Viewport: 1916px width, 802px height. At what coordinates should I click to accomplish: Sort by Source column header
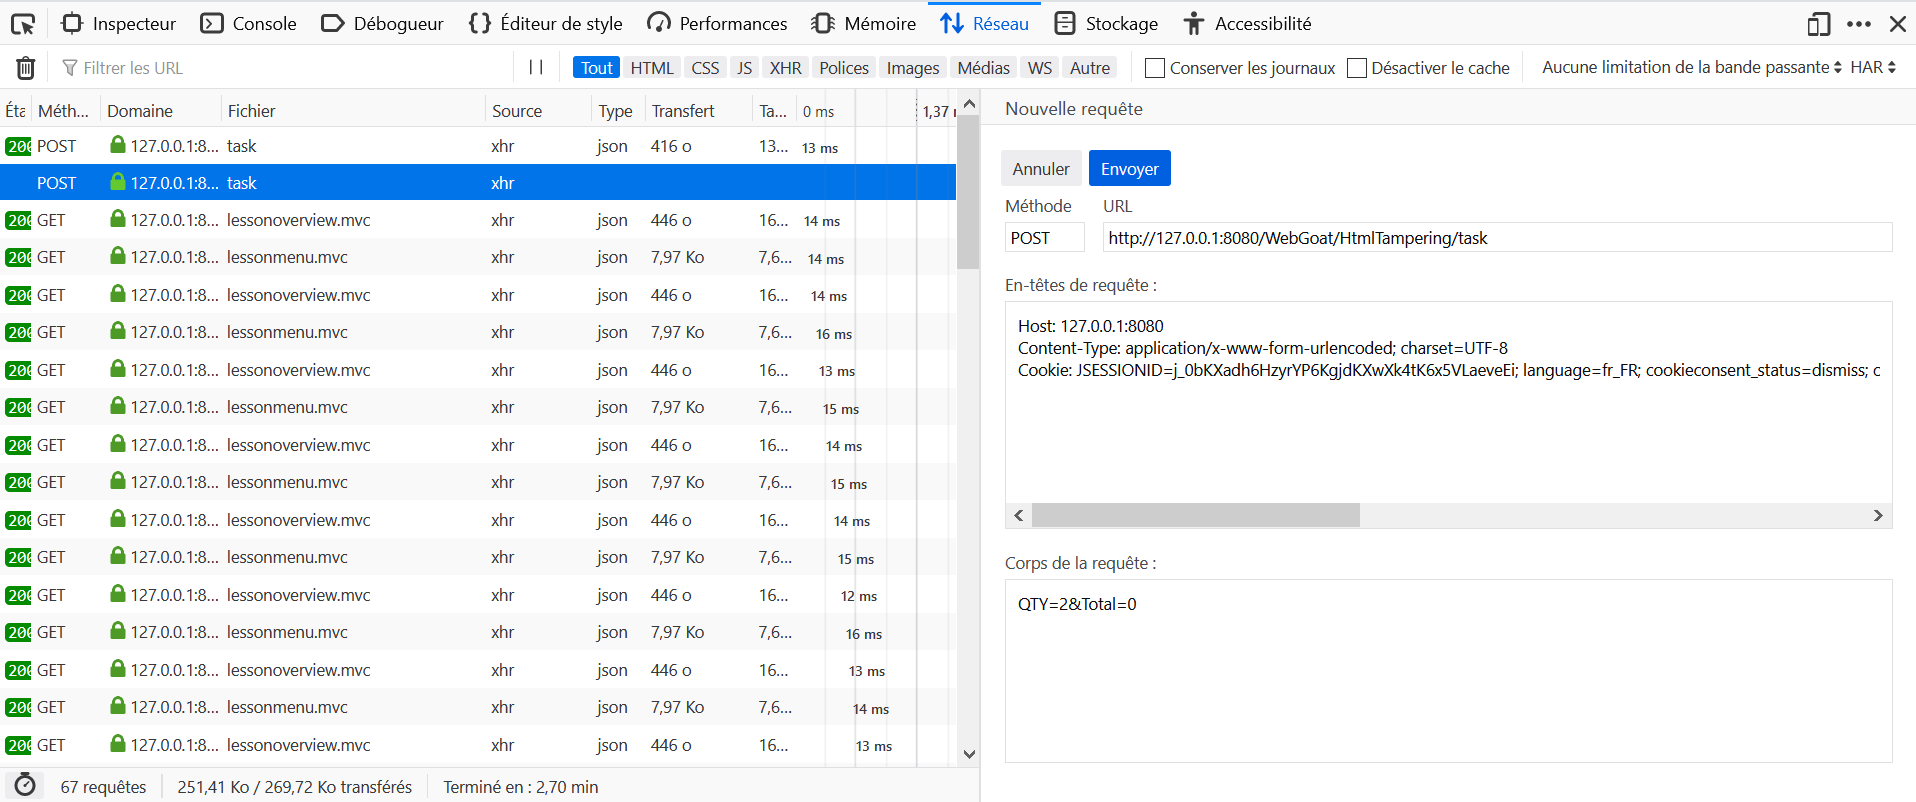click(x=538, y=111)
